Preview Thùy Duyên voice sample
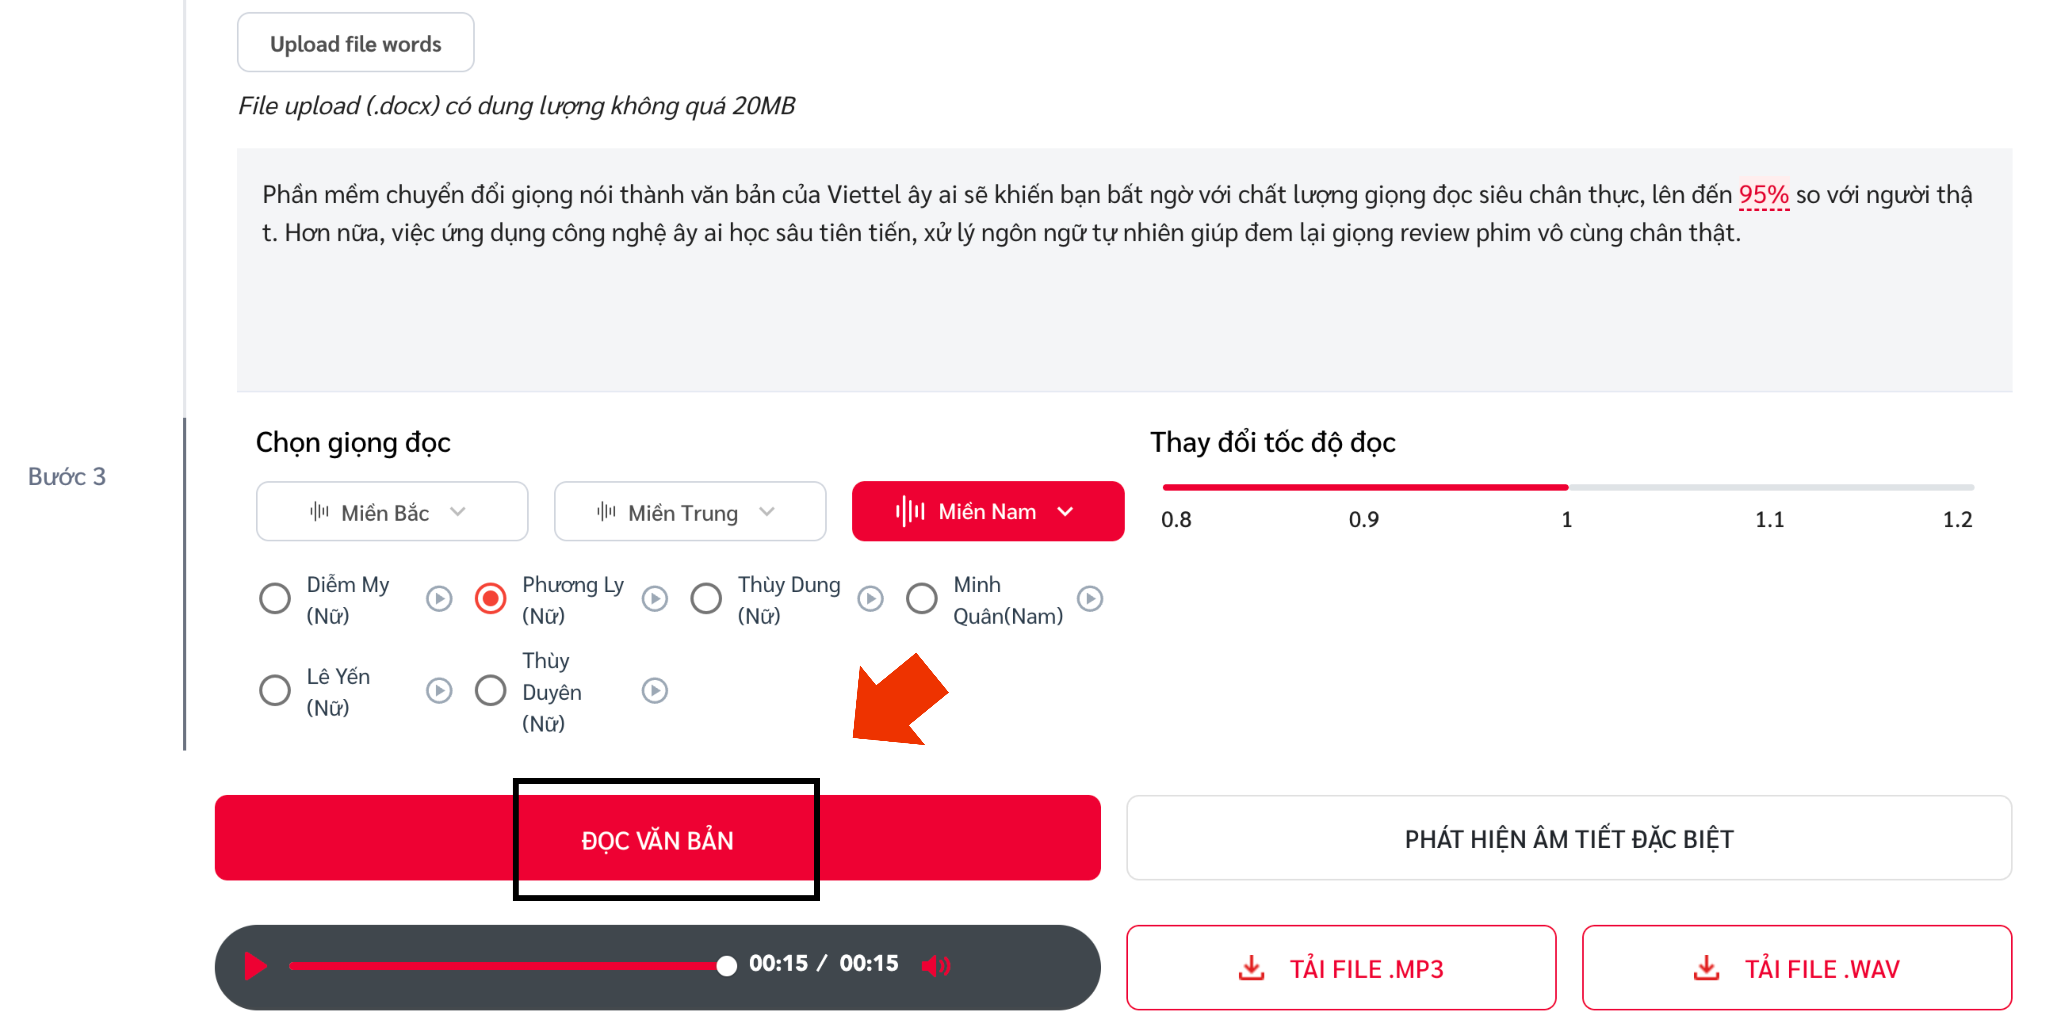This screenshot has width=2048, height=1024. pyautogui.click(x=655, y=691)
